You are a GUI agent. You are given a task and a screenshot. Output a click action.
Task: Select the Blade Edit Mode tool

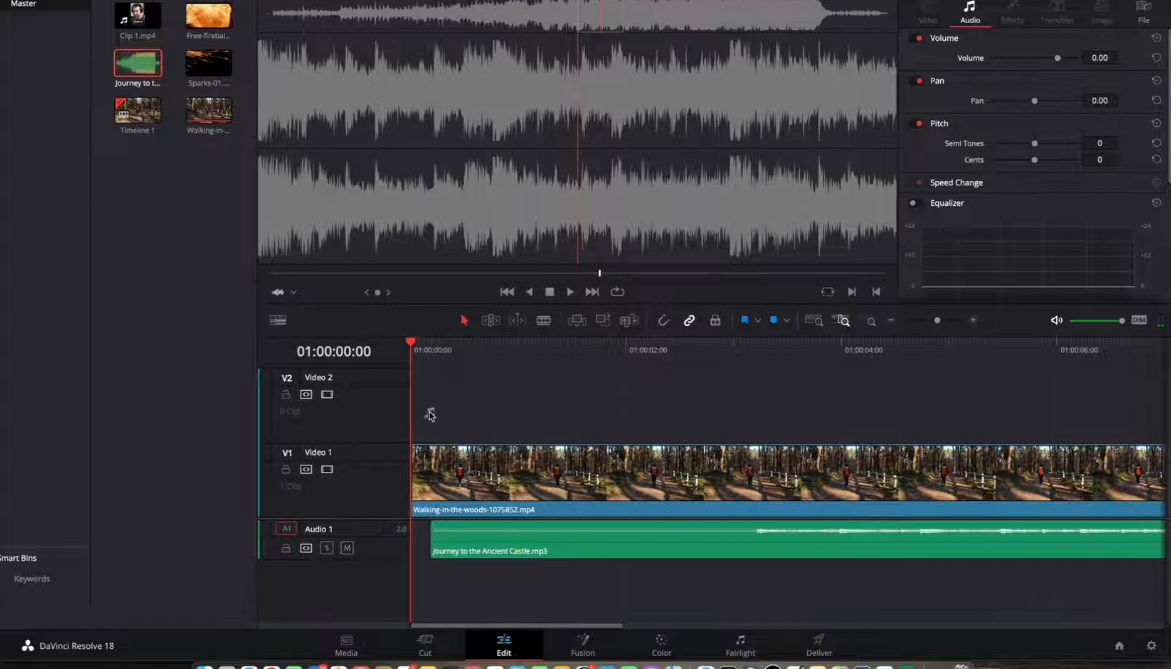tap(544, 320)
